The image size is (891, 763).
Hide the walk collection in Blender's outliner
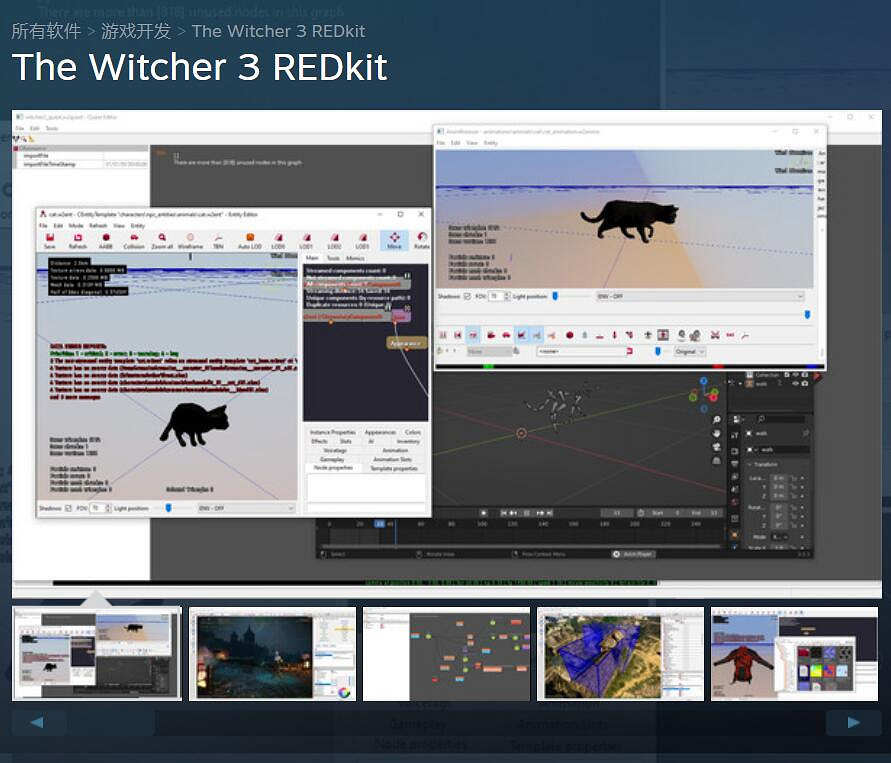point(795,383)
